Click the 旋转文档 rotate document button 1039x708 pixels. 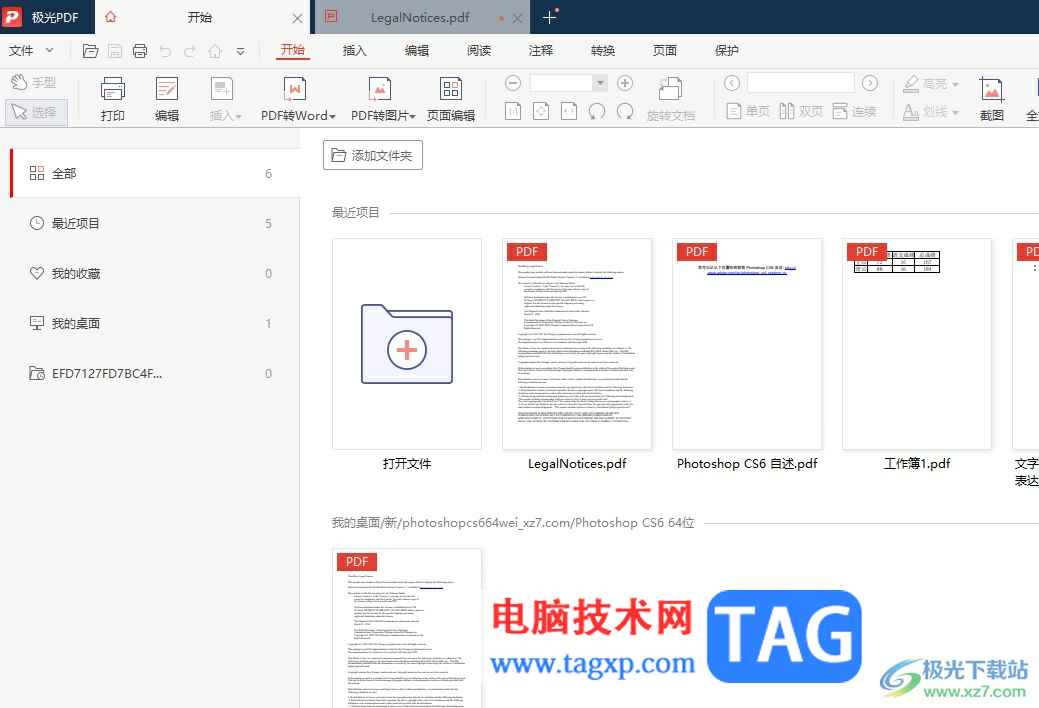pyautogui.click(x=671, y=99)
